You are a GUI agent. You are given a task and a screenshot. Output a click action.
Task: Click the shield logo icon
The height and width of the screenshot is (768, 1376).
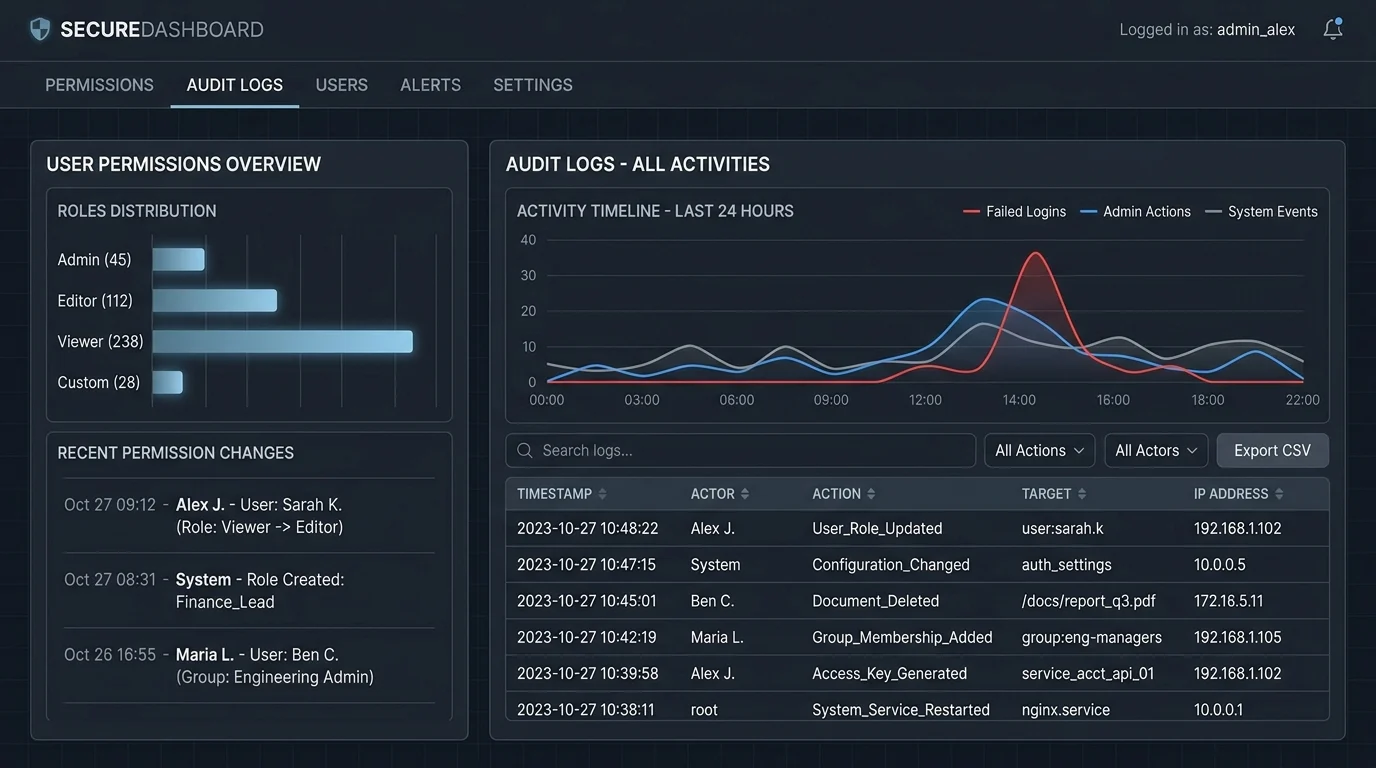click(x=40, y=29)
